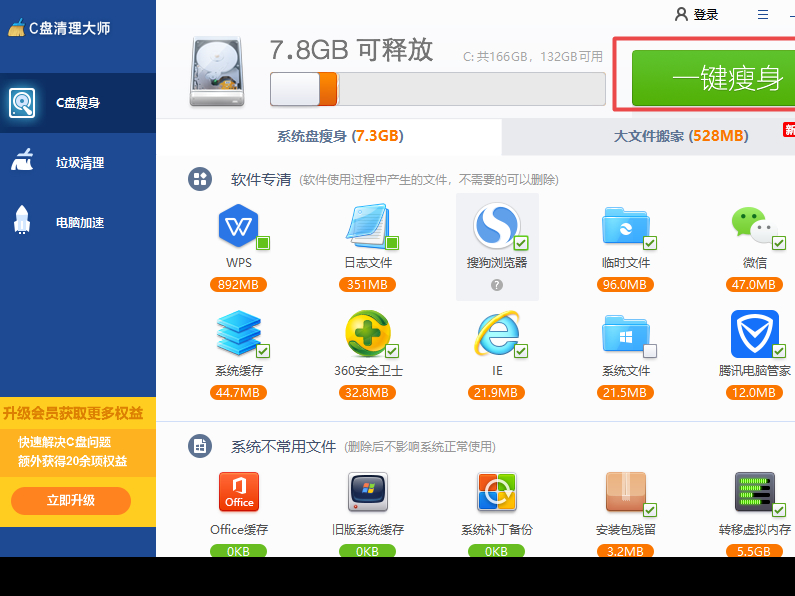Click the 96.0MB badge under 临时文件
Image resolution: width=795 pixels, height=596 pixels.
(x=625, y=285)
